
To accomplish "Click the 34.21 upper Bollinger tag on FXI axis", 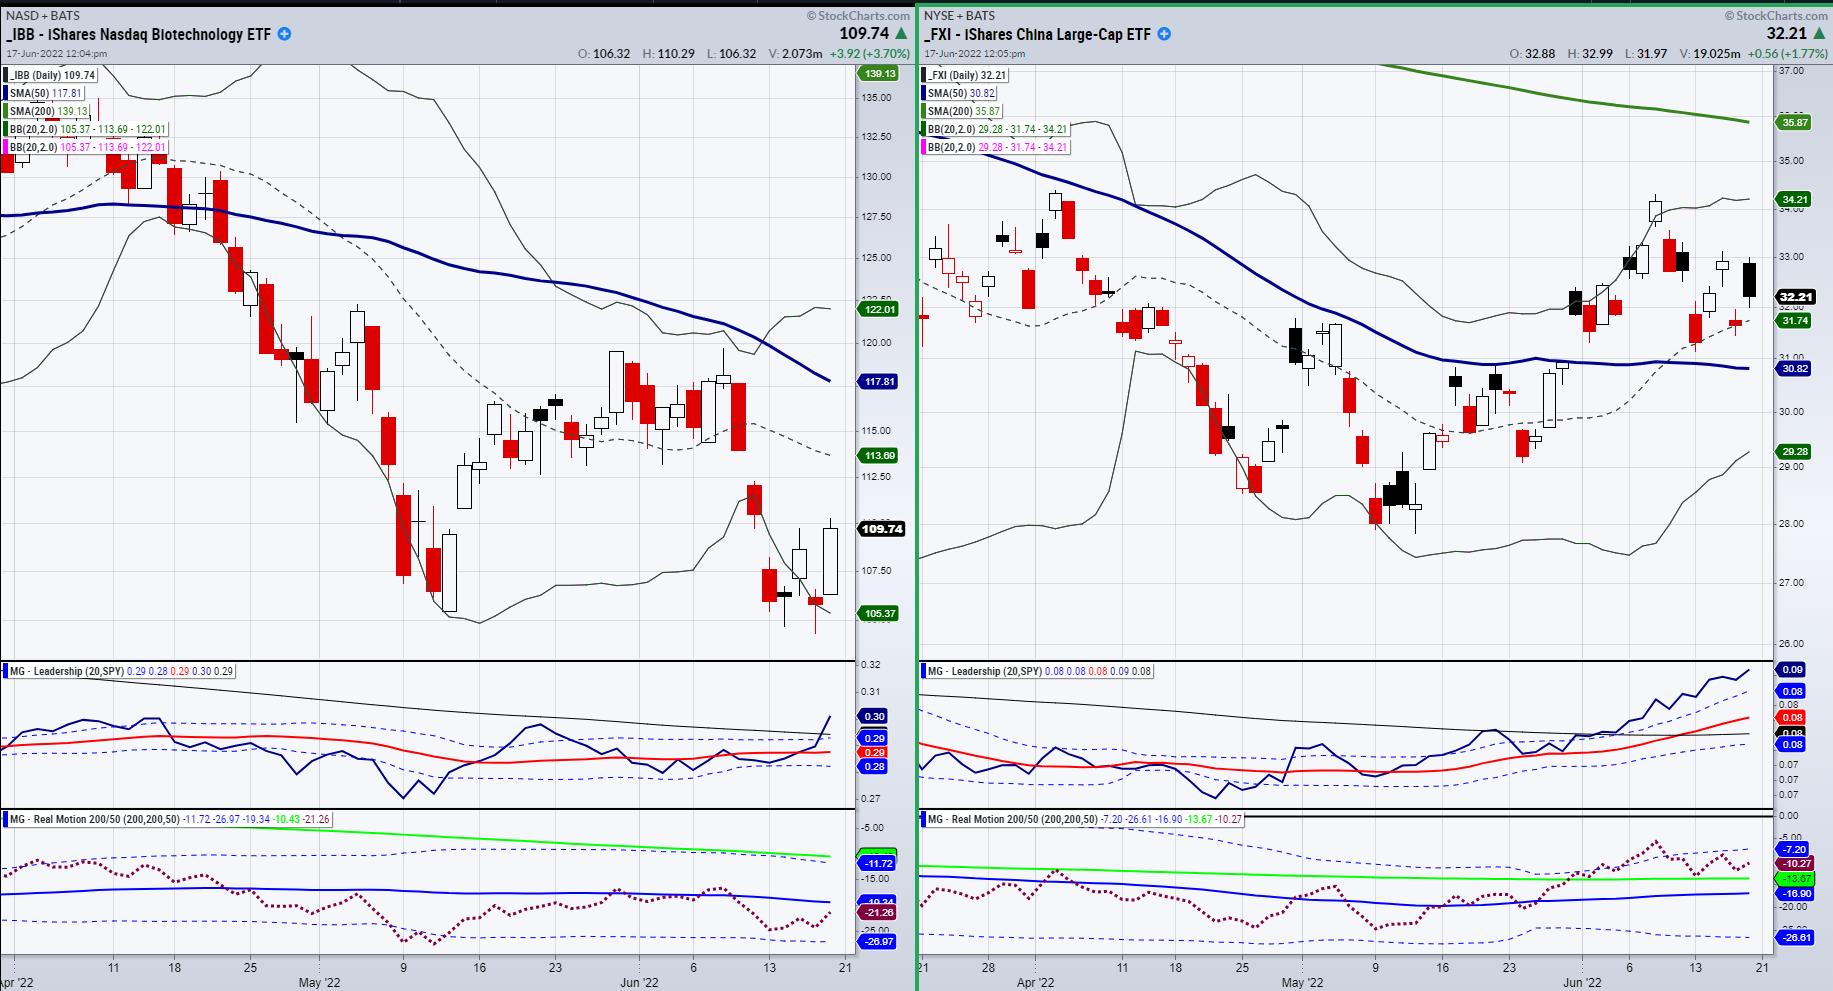I will coord(1793,199).
